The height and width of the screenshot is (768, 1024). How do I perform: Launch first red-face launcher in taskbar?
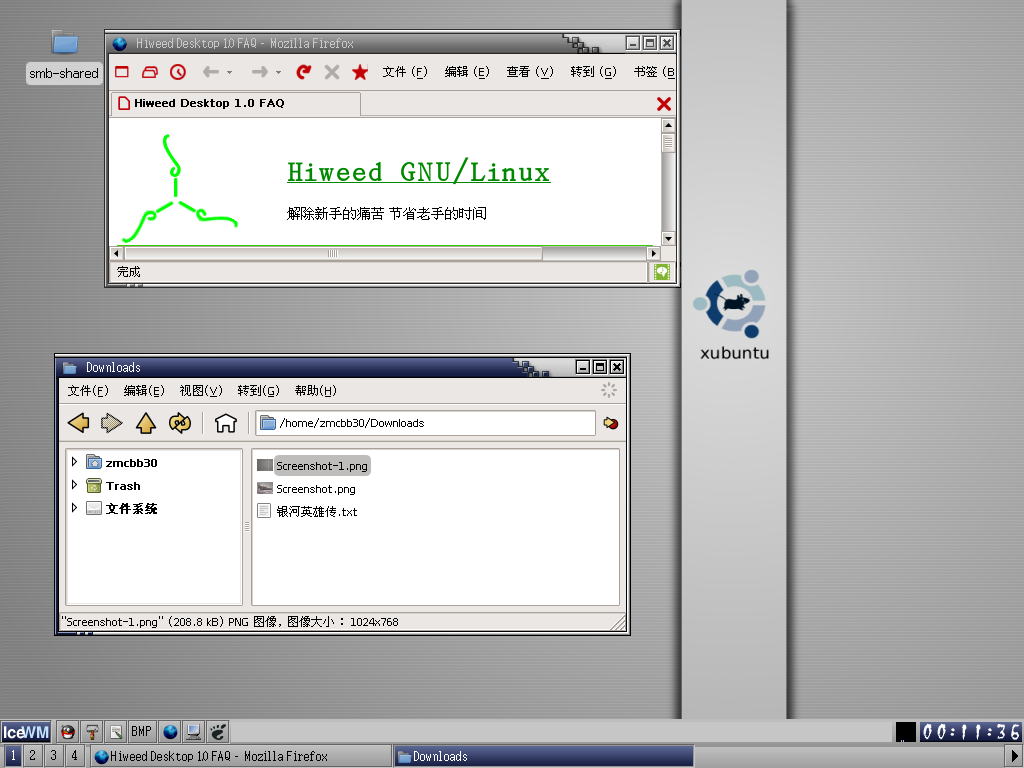pos(67,732)
